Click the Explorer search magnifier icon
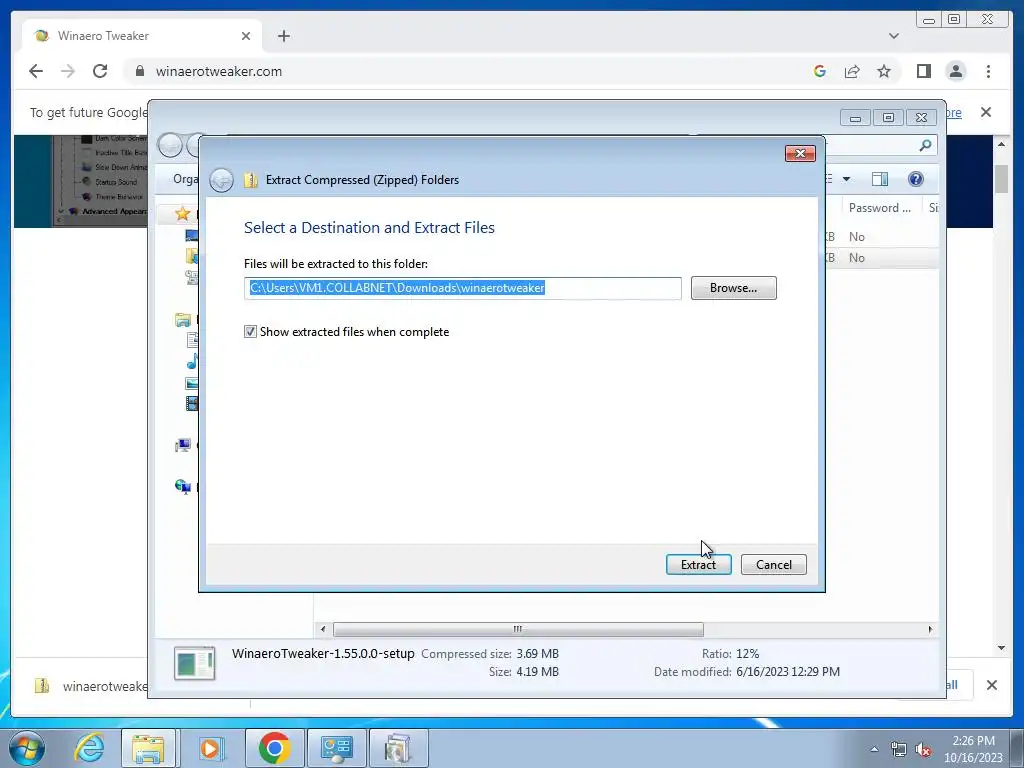Image resolution: width=1024 pixels, height=768 pixels. click(x=925, y=145)
